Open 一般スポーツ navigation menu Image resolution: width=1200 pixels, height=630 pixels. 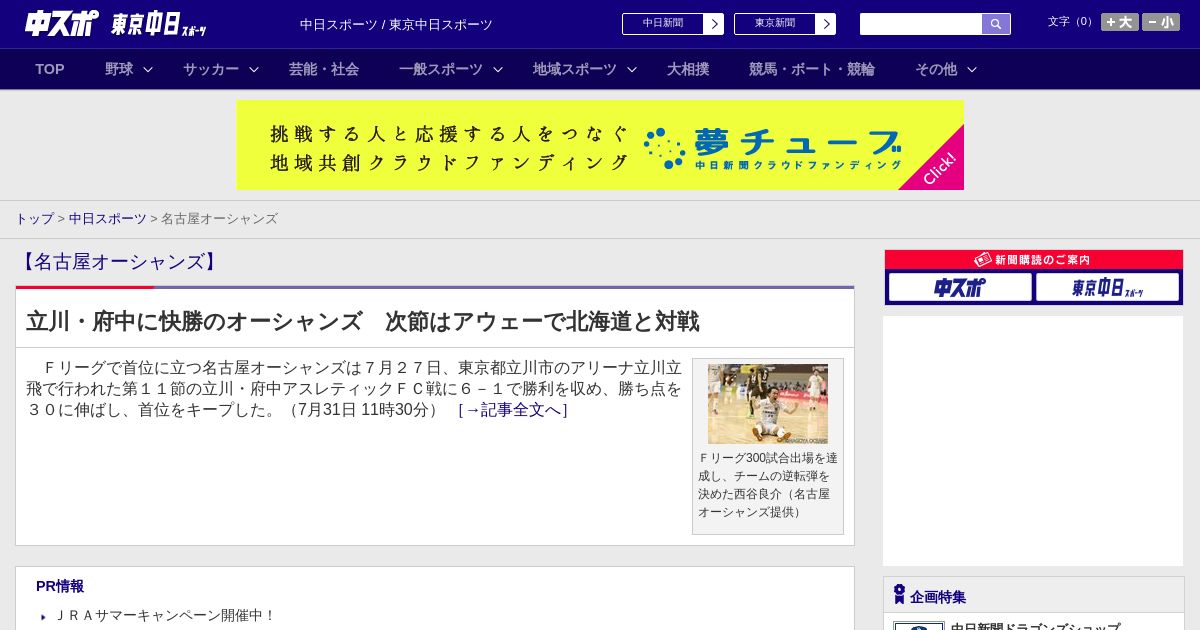click(441, 69)
